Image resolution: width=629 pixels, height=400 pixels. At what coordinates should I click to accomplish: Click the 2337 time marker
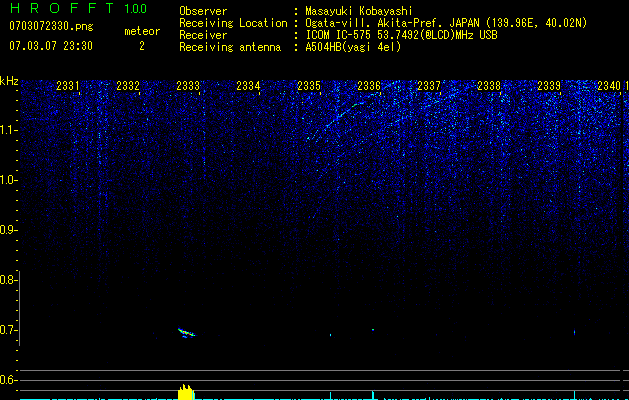429,86
